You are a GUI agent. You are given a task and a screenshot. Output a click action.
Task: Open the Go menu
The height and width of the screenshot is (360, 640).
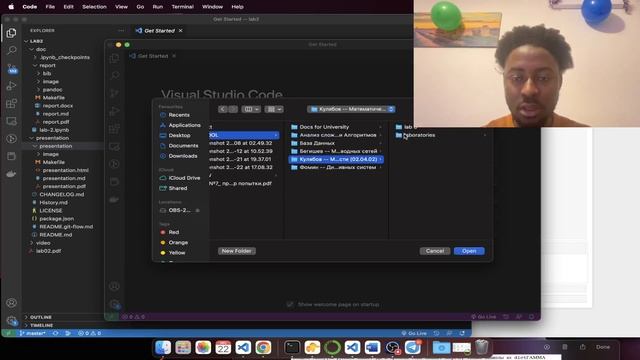click(140, 7)
